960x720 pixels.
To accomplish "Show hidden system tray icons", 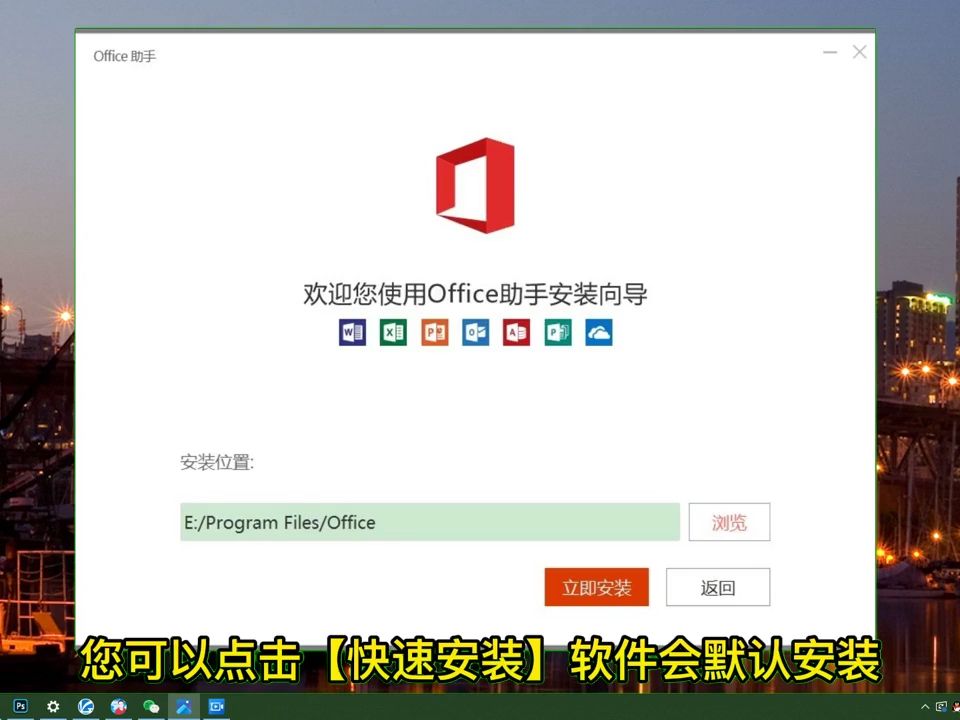I will coord(925,707).
